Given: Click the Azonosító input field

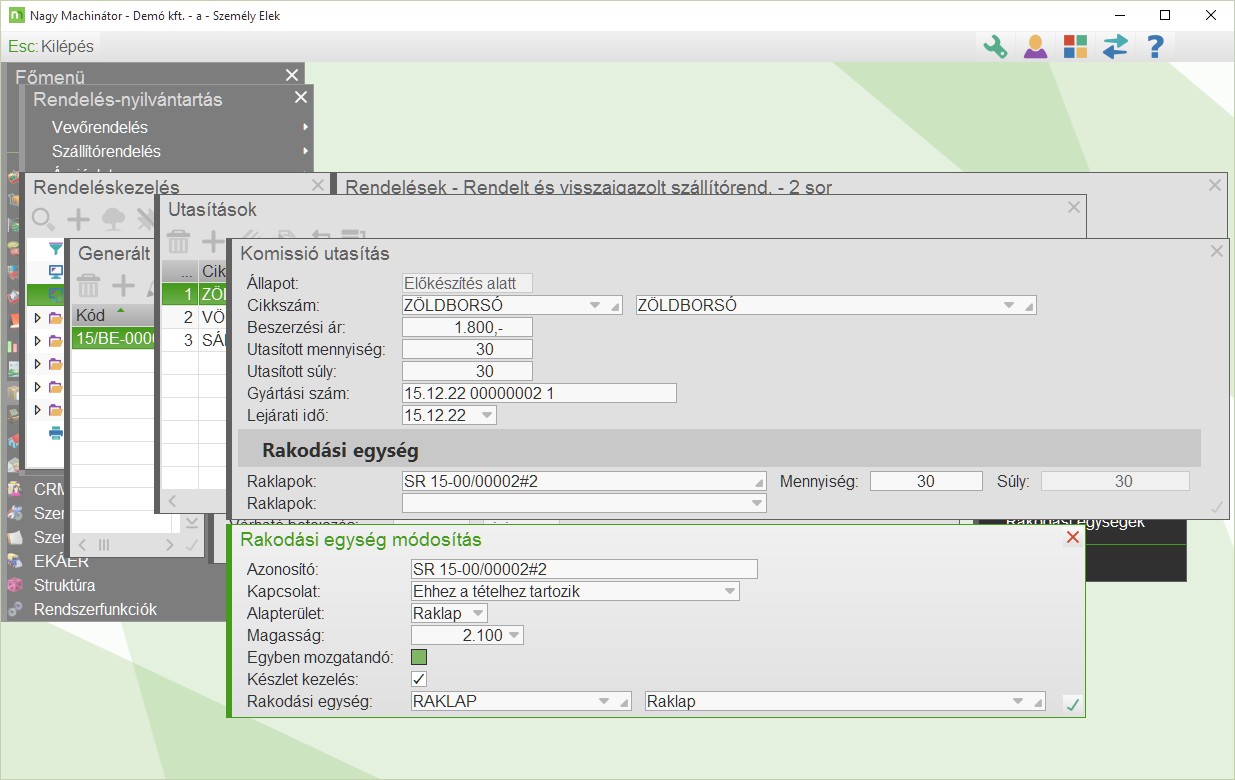Looking at the screenshot, I should coord(585,569).
